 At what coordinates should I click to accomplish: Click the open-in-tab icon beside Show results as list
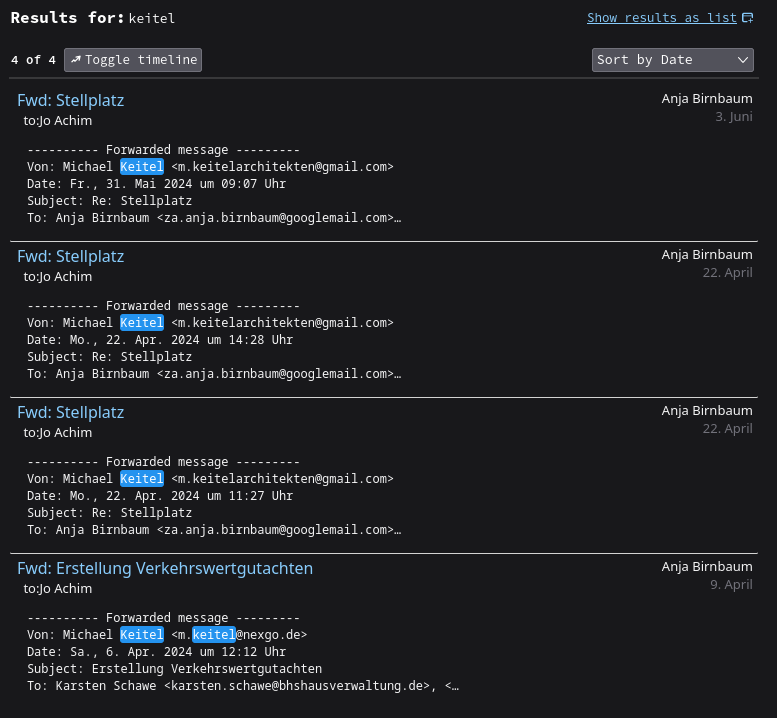(x=747, y=18)
